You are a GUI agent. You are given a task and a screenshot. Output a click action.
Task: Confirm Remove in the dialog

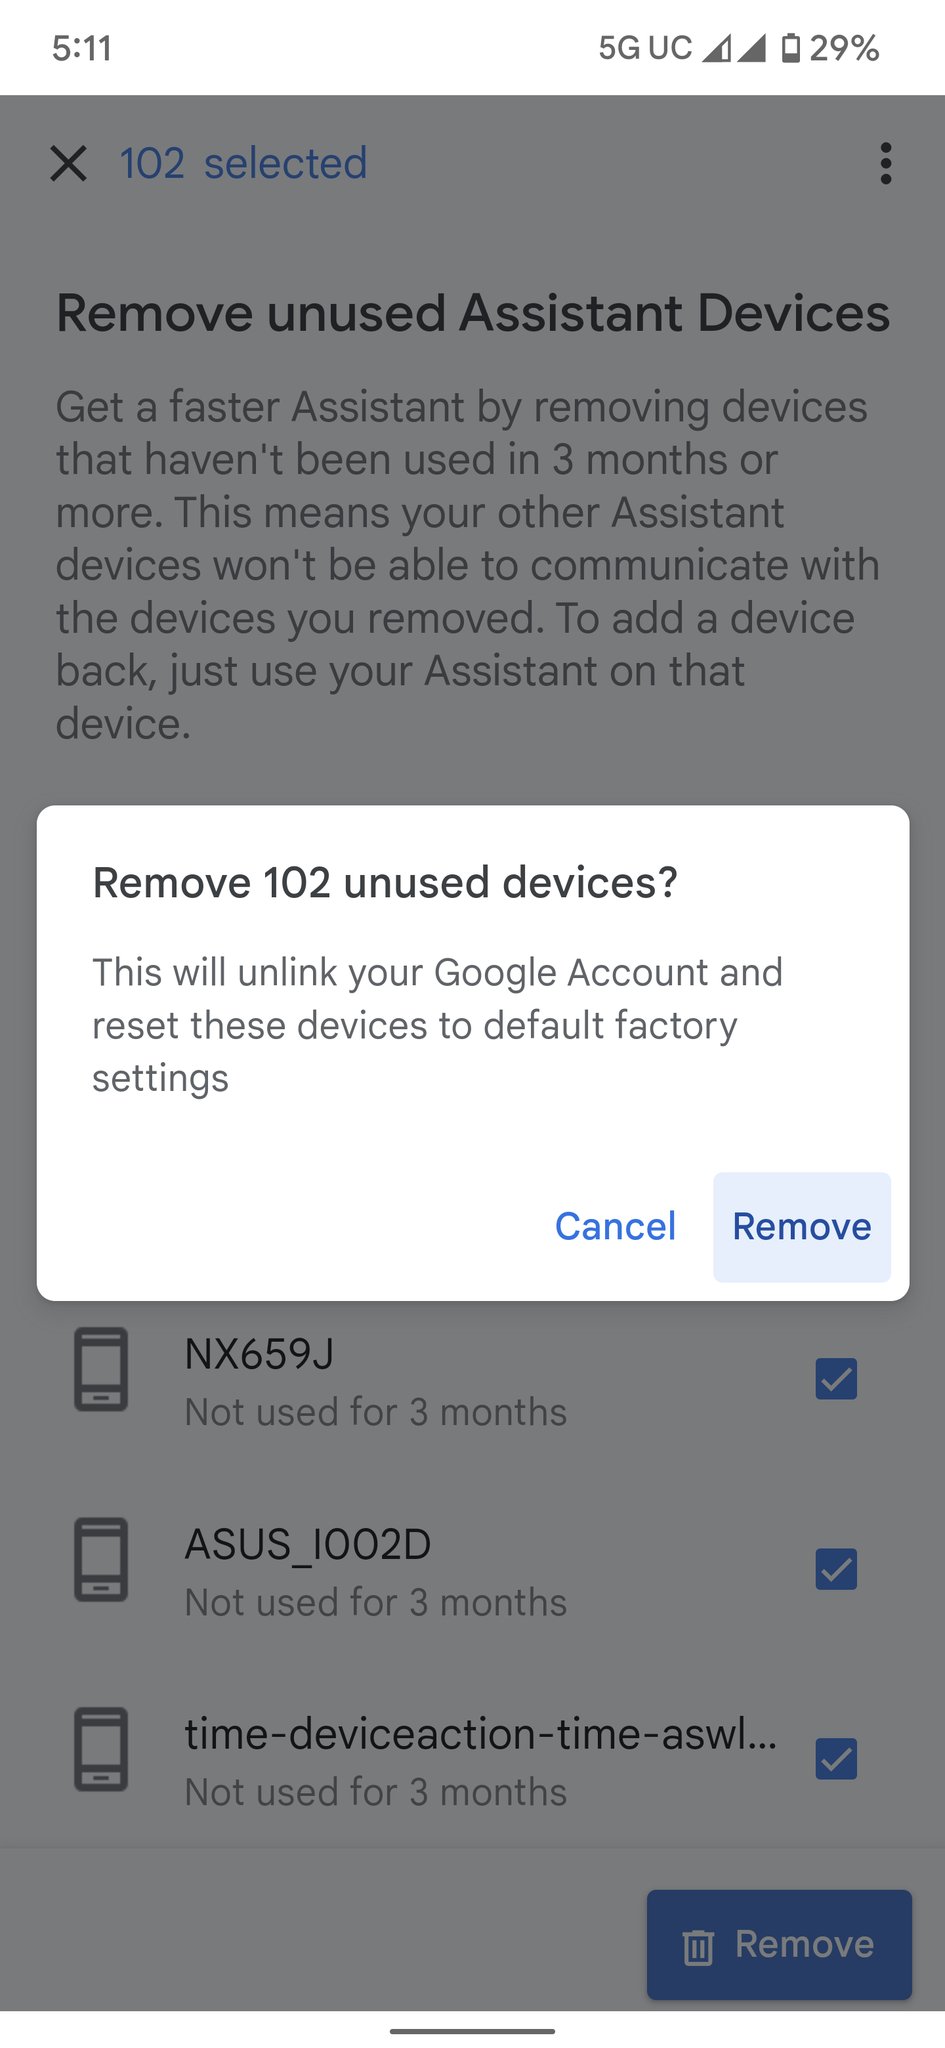click(802, 1226)
